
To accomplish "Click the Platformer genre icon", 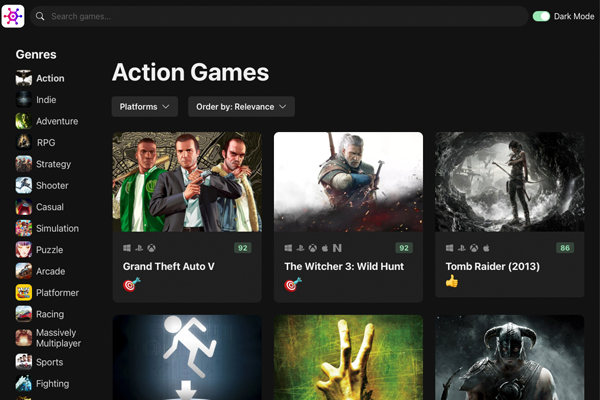I will tap(23, 293).
